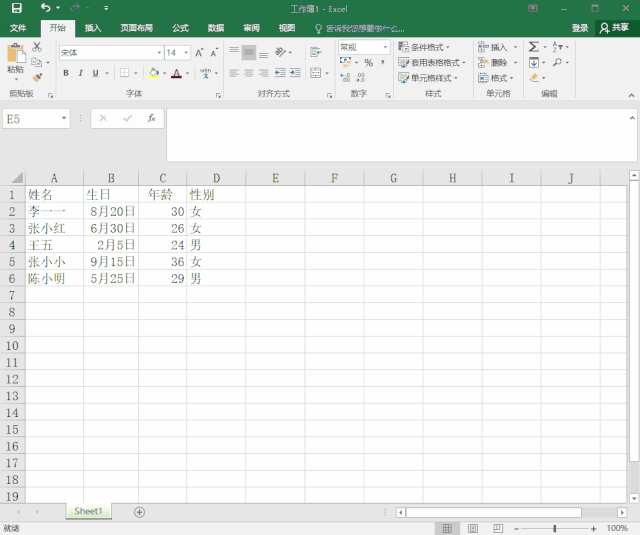This screenshot has width=640, height=535.
Task: Click the Percent Style icon
Action: pyautogui.click(x=369, y=62)
